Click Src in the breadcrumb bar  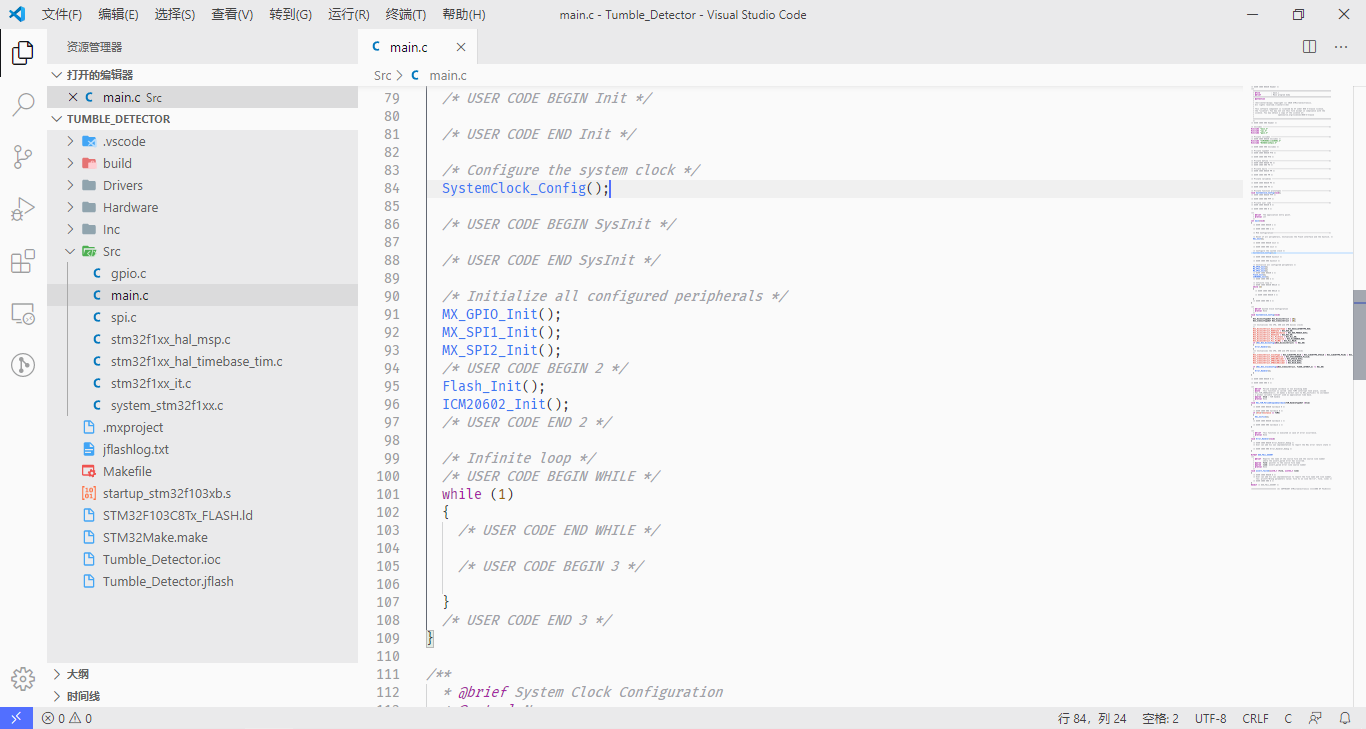point(382,75)
